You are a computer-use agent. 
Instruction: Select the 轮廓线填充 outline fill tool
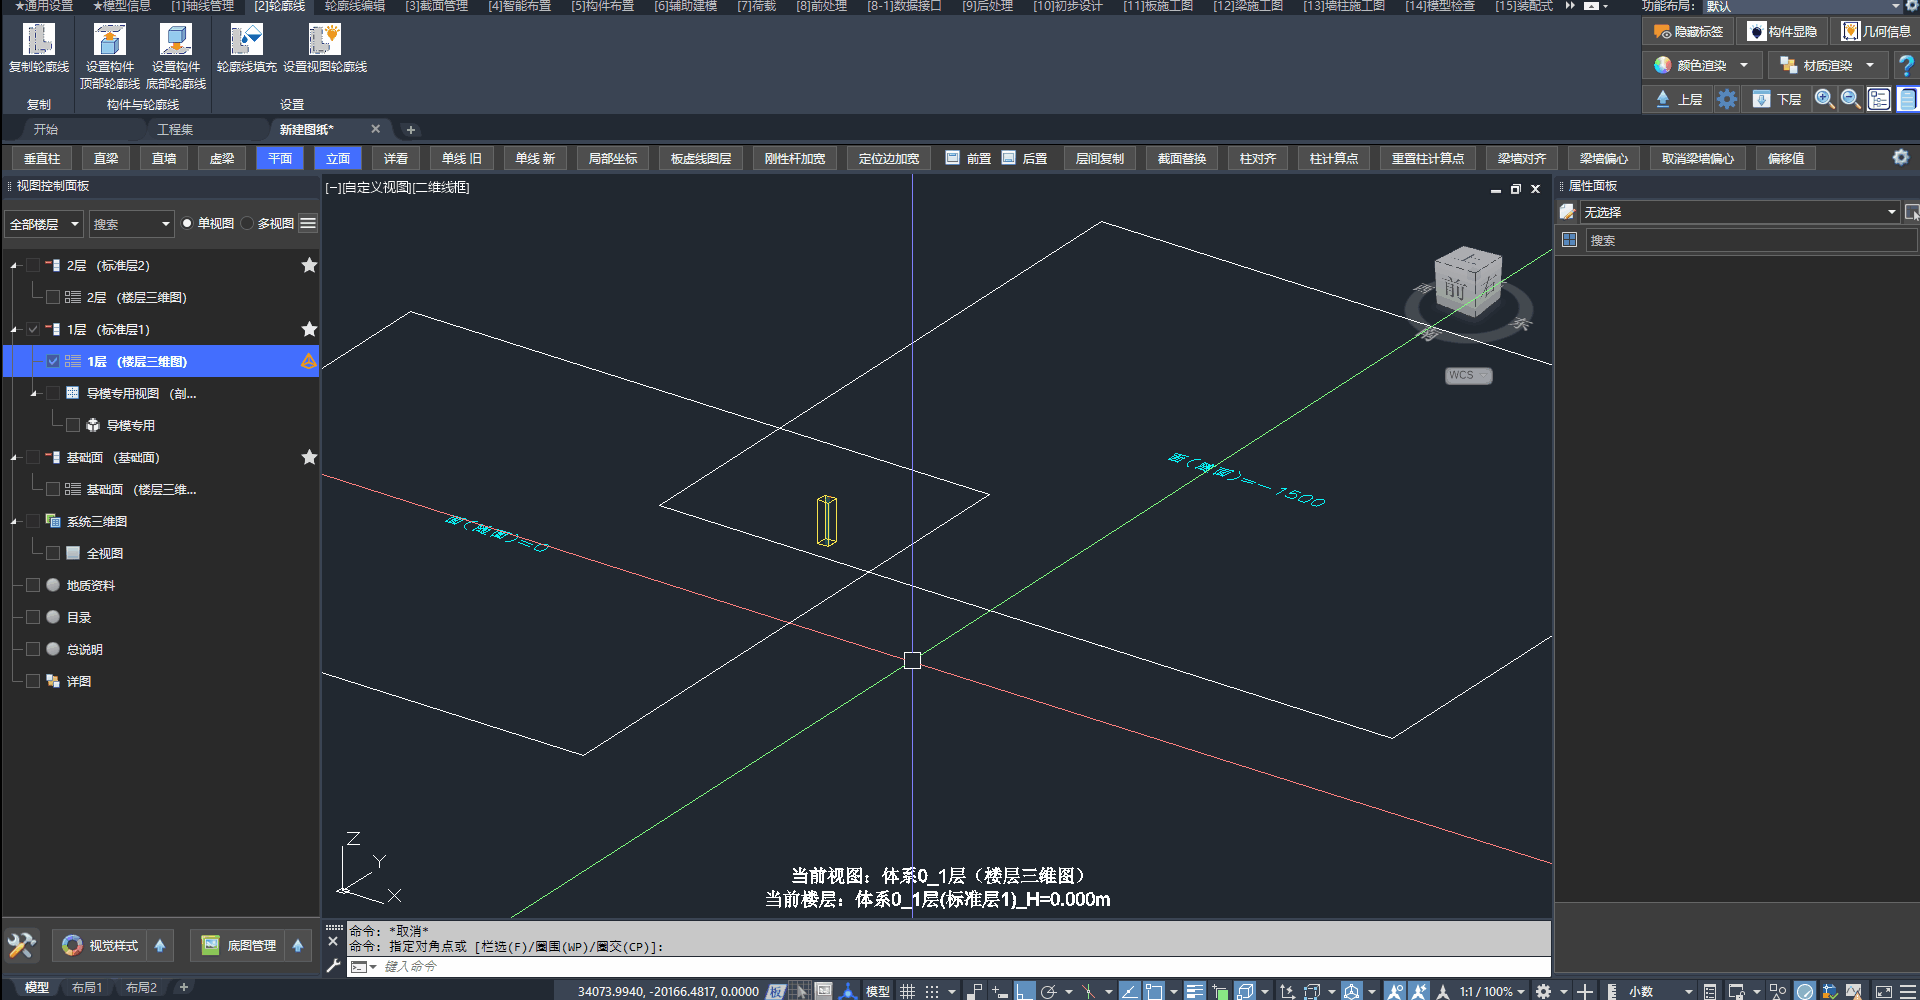(x=246, y=40)
